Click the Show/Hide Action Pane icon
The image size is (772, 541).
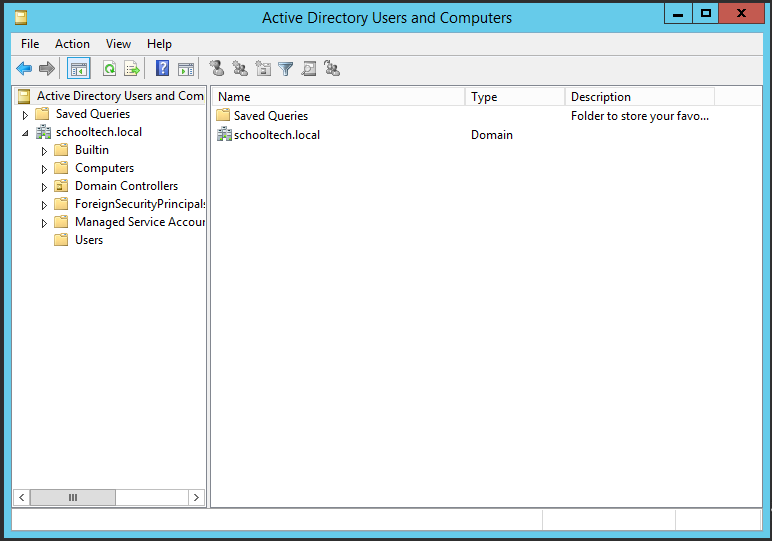click(186, 69)
